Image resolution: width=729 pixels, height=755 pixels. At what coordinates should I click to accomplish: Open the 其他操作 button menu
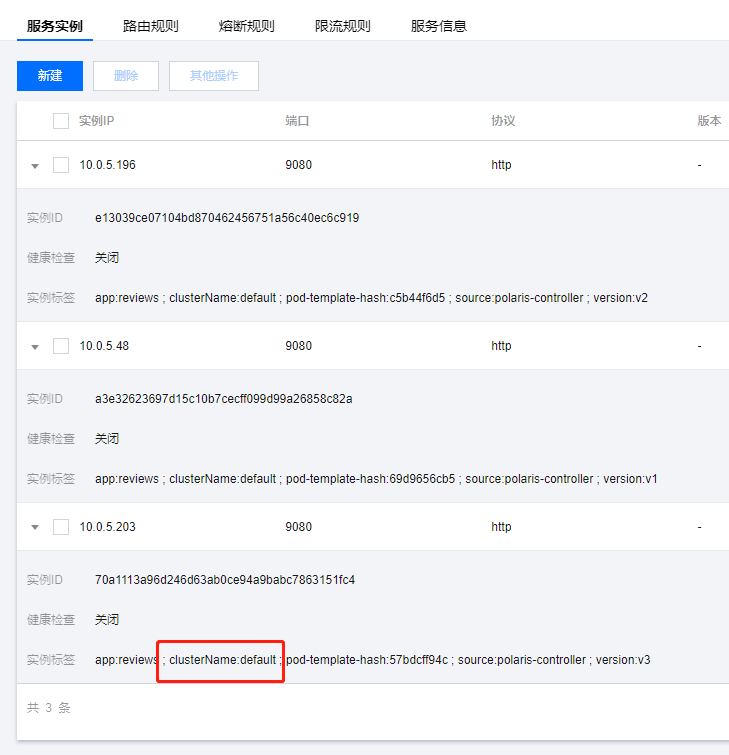214,76
